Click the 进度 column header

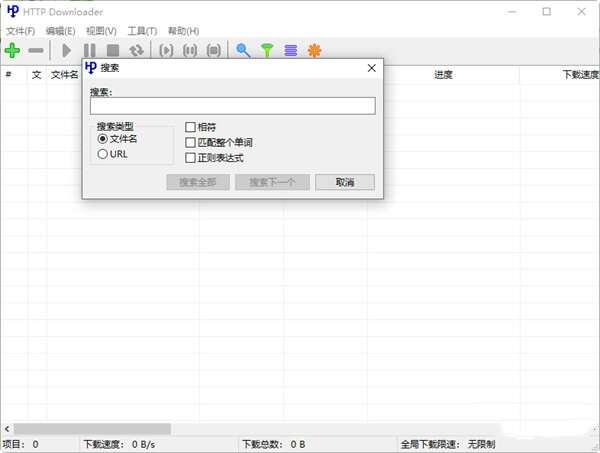[443, 75]
